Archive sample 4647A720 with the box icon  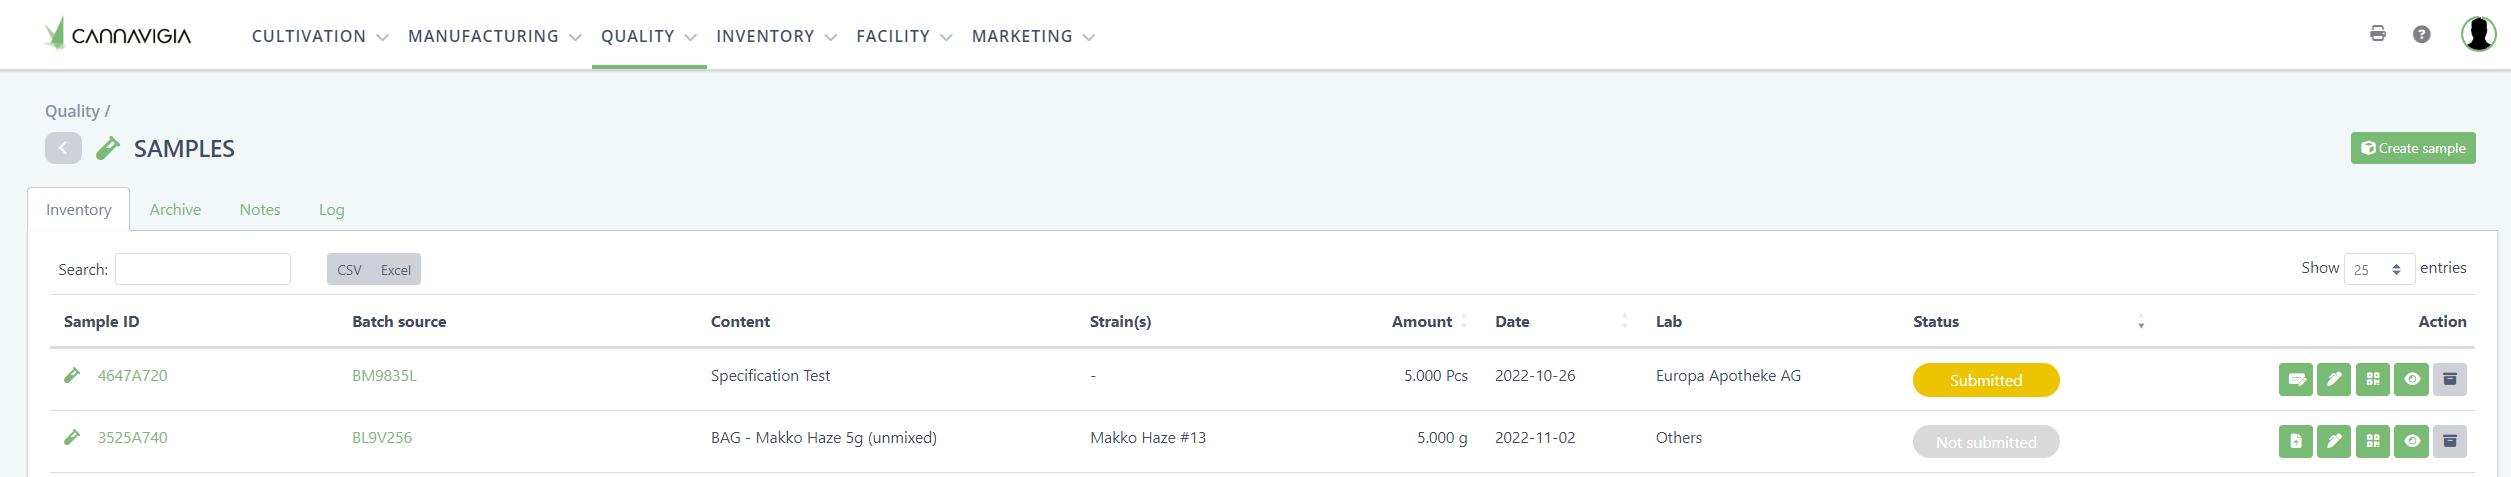click(x=2449, y=379)
